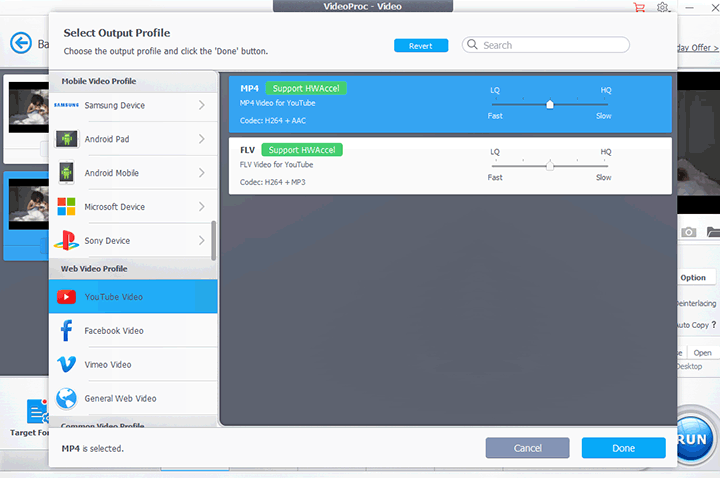Click the Target Format icon

38,411
